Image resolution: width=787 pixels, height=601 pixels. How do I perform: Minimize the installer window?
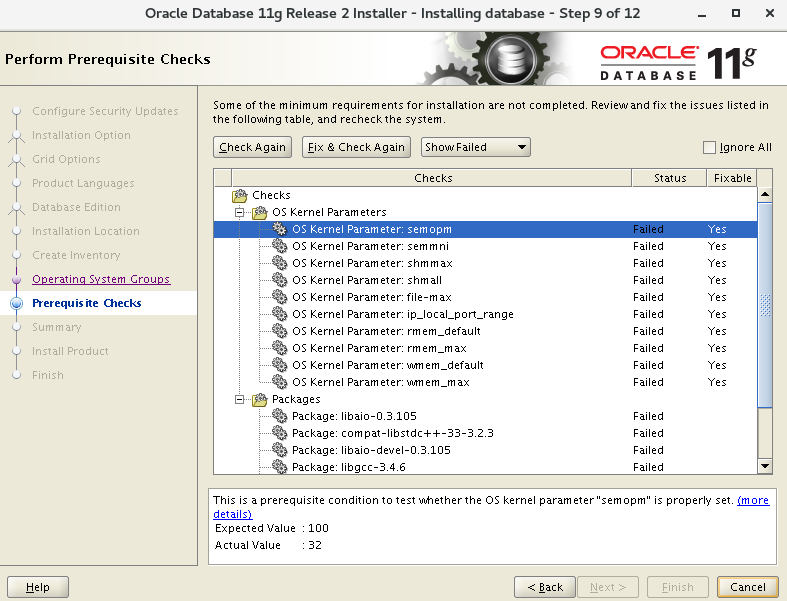click(x=702, y=14)
